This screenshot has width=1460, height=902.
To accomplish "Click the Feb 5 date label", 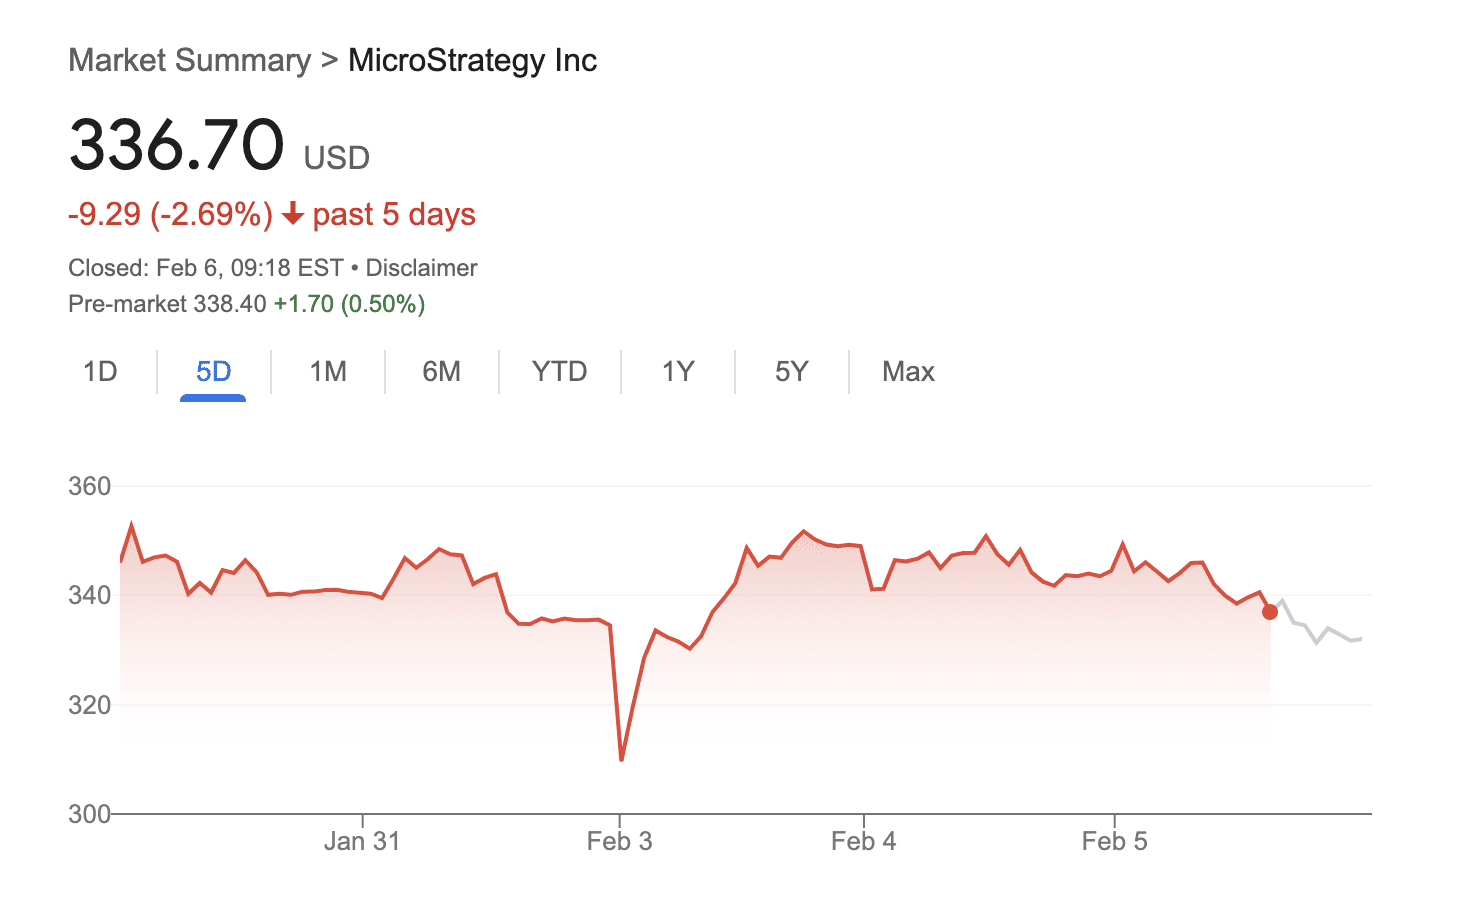I will [1114, 841].
